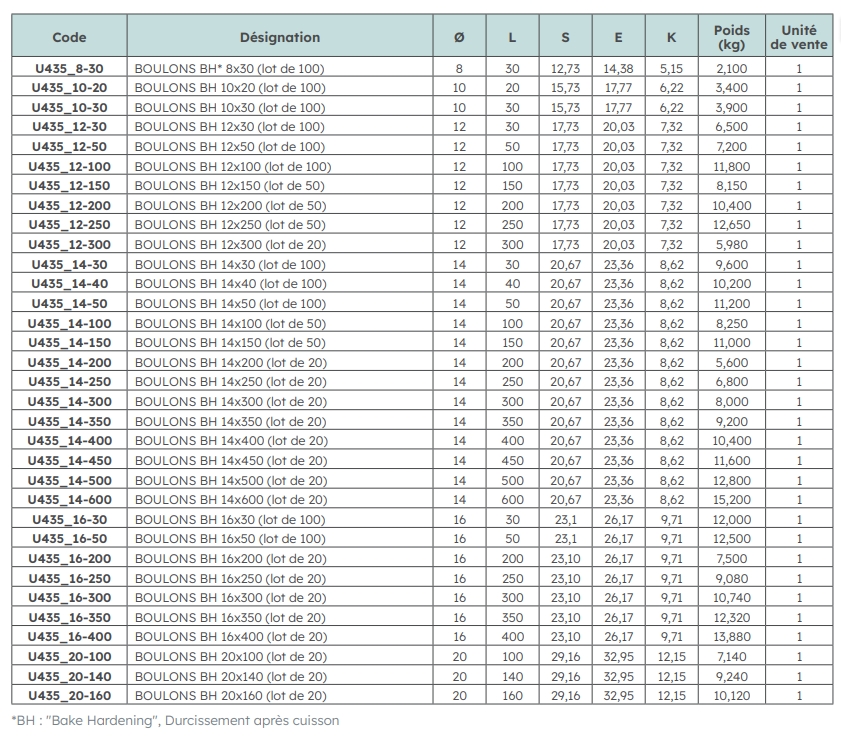Click the L length column header
The height and width of the screenshot is (739, 841).
coord(512,37)
